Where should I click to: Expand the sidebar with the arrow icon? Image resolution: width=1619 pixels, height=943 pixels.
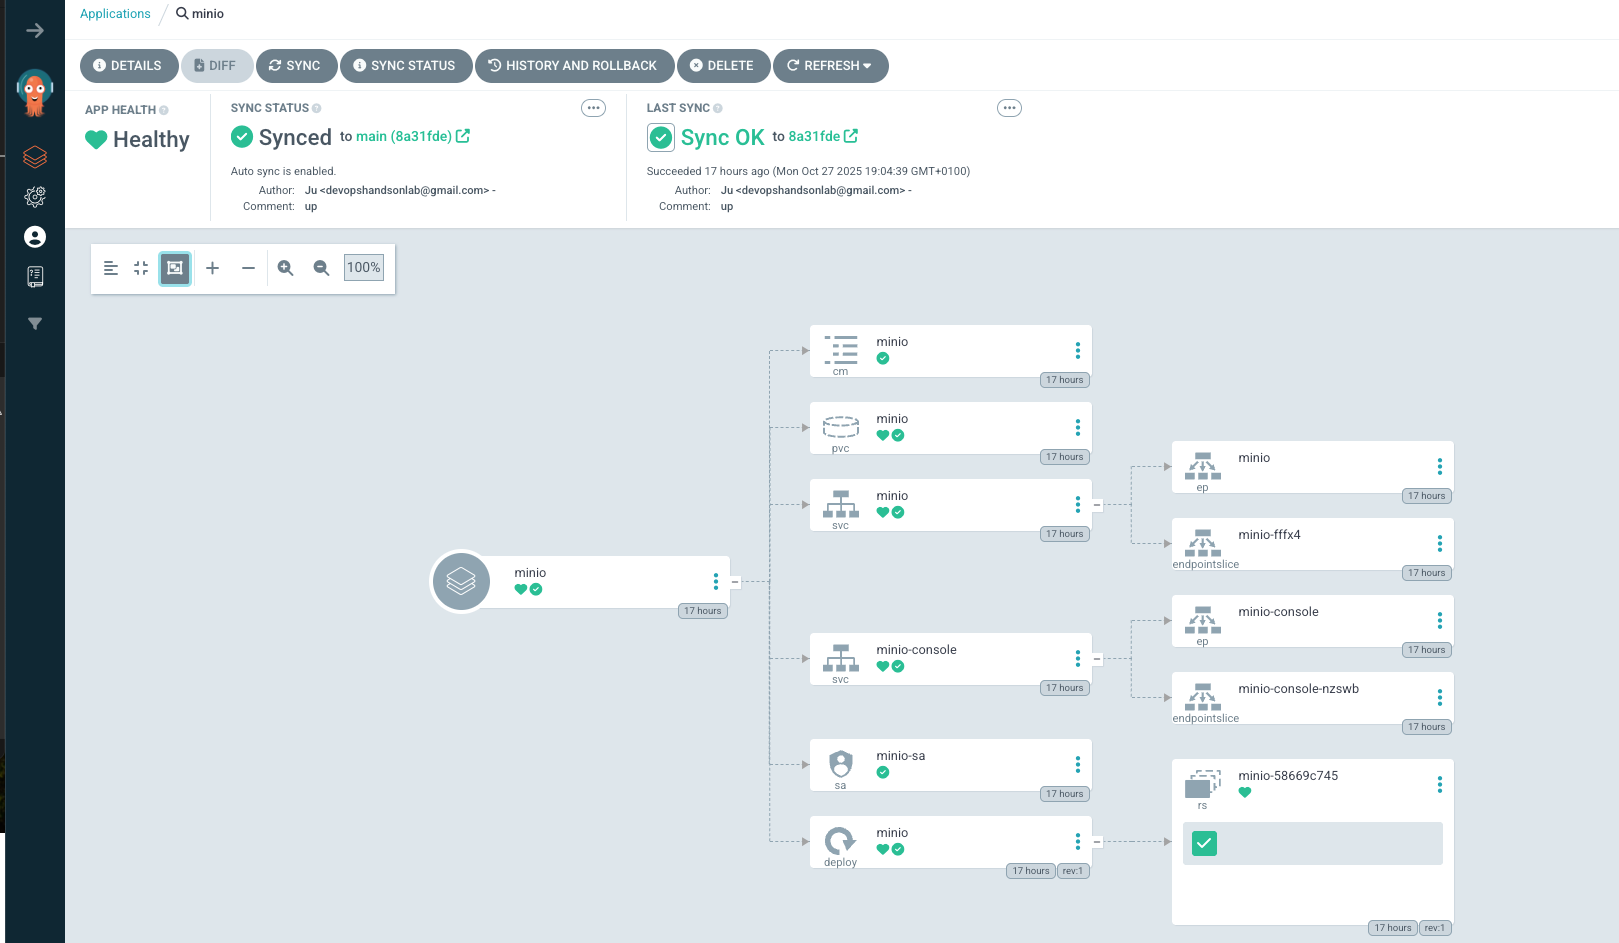(x=35, y=31)
